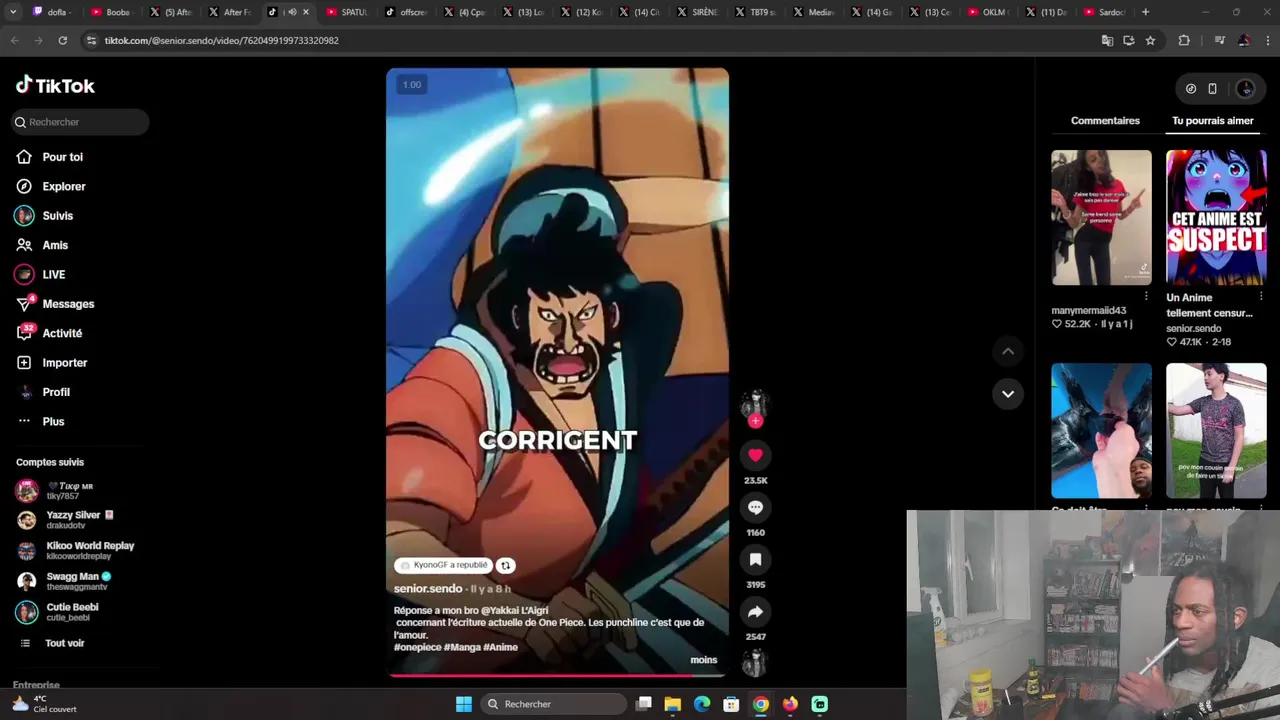Open File Explorer from the taskbar

[673, 704]
